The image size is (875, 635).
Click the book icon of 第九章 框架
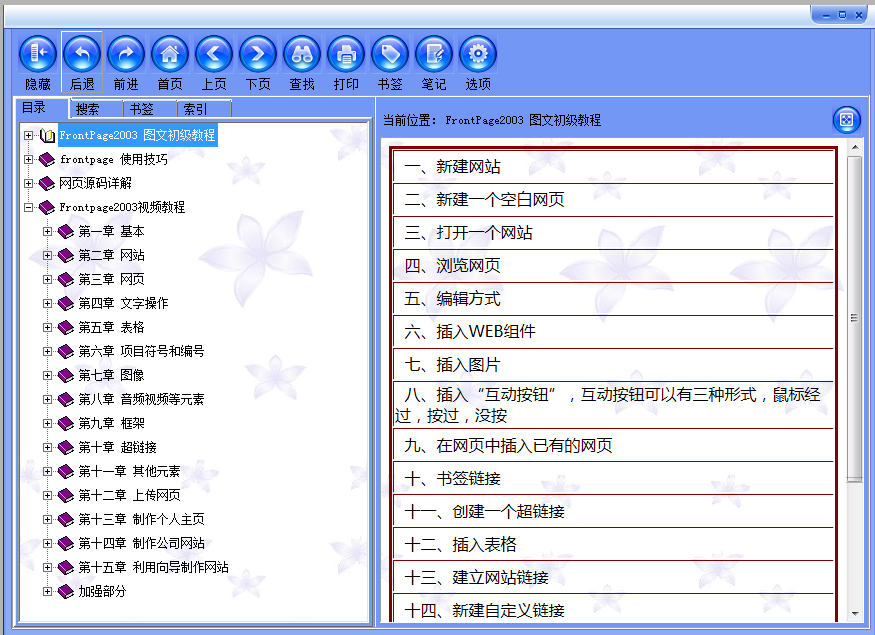pyautogui.click(x=66, y=424)
